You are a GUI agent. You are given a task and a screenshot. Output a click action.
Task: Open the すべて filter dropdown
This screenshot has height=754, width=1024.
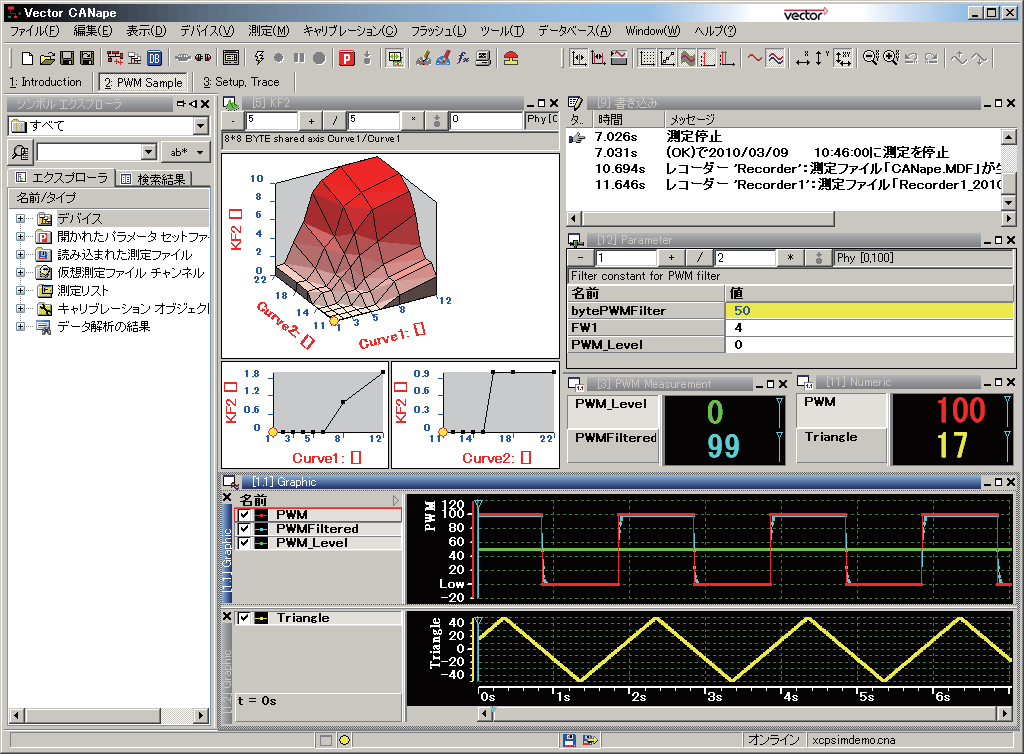point(201,126)
